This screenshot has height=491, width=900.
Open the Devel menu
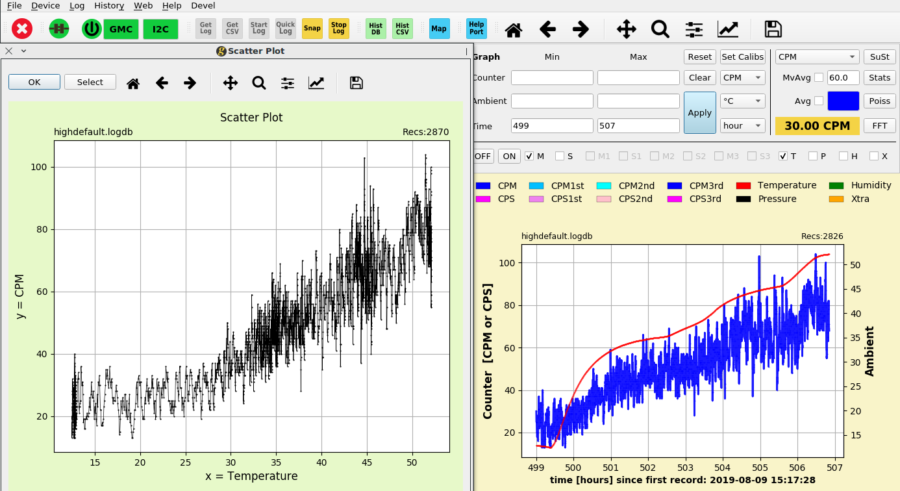203,6
